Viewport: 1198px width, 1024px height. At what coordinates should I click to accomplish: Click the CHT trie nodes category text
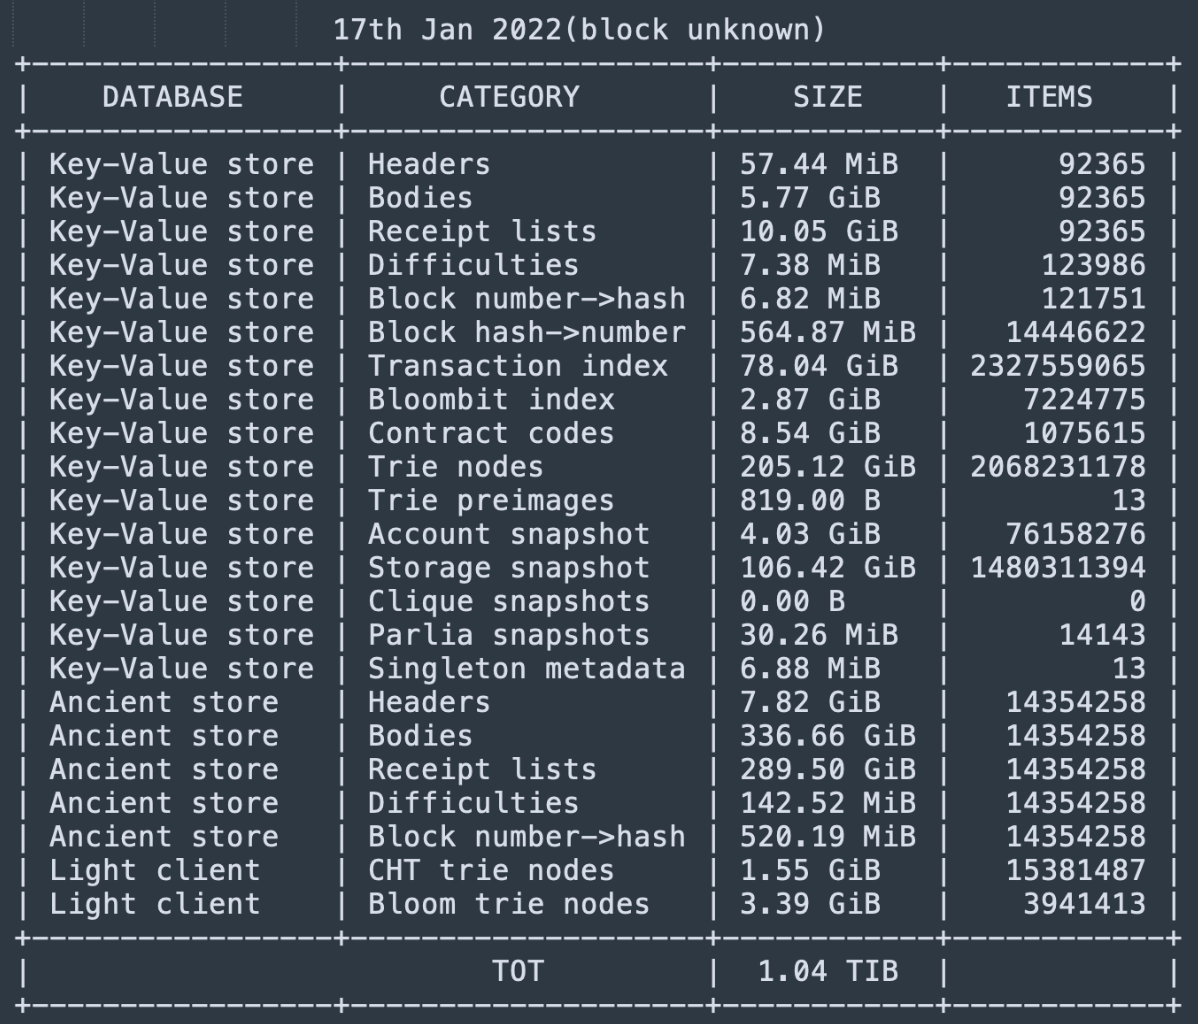[490, 870]
